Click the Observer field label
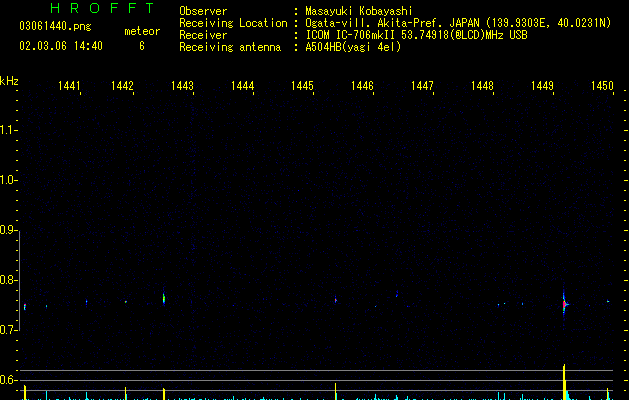This screenshot has width=629, height=400. click(203, 11)
